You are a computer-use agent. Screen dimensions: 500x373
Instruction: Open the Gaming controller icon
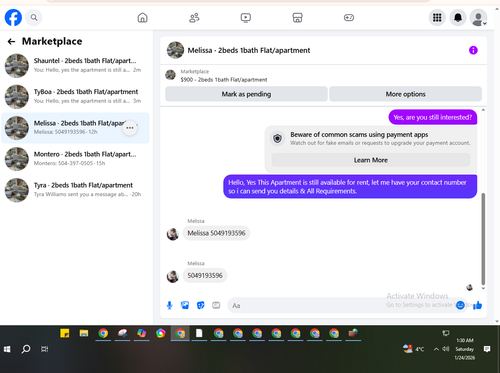[x=349, y=17]
